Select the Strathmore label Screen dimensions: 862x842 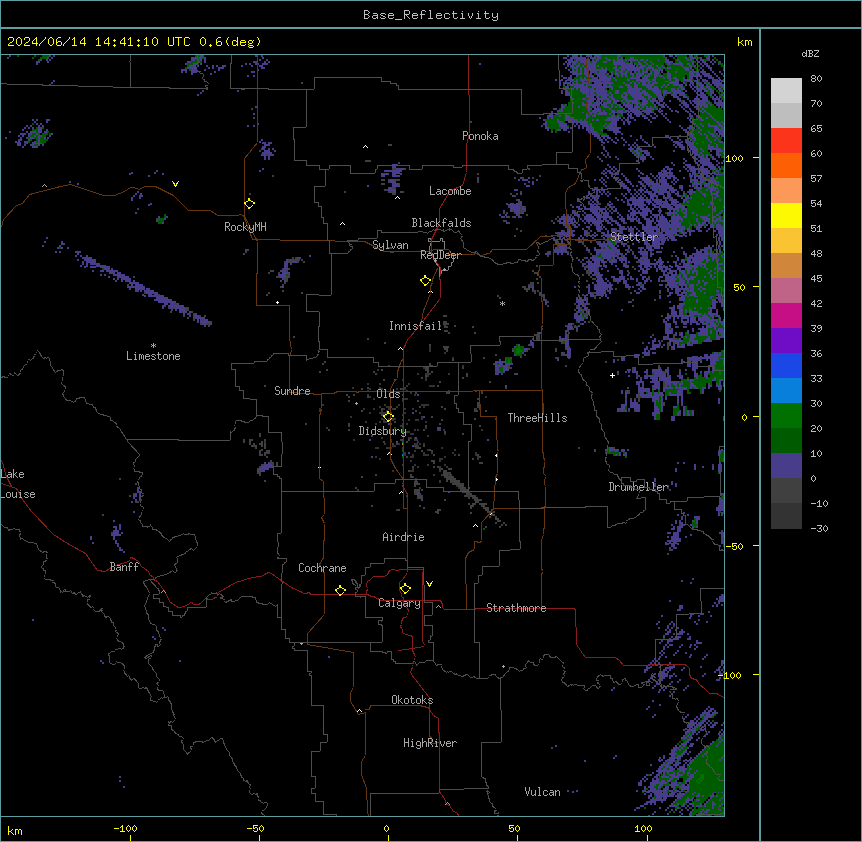tap(516, 608)
